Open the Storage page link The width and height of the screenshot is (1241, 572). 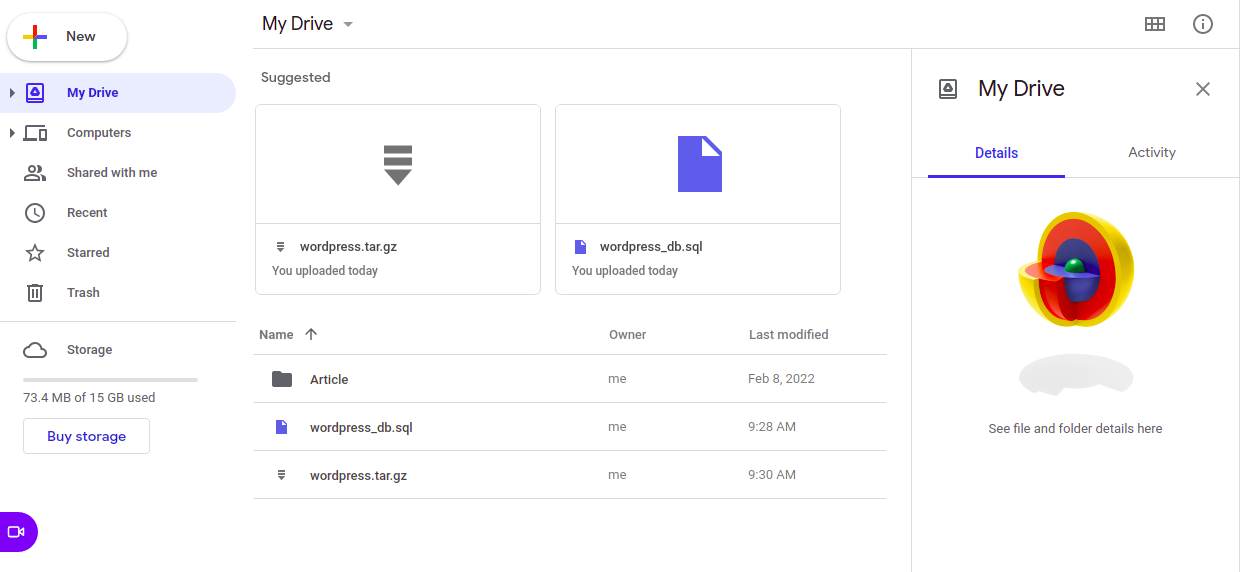coord(89,350)
